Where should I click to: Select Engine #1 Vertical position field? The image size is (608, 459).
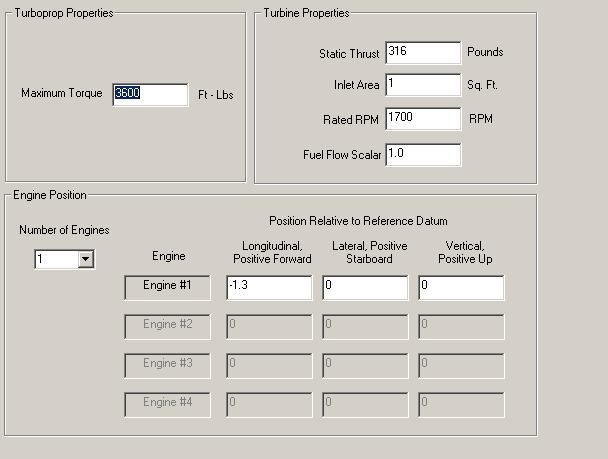461,287
